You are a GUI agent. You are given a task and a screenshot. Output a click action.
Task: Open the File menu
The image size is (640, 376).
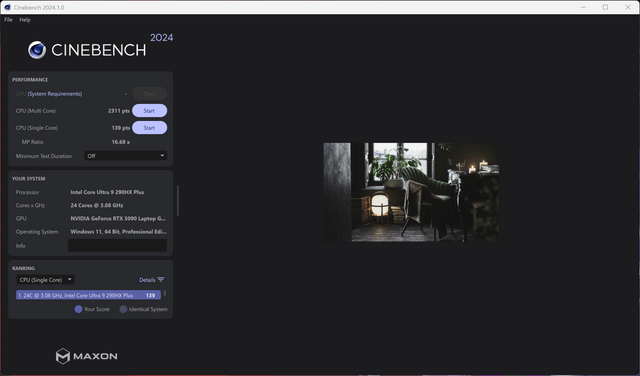point(8,20)
